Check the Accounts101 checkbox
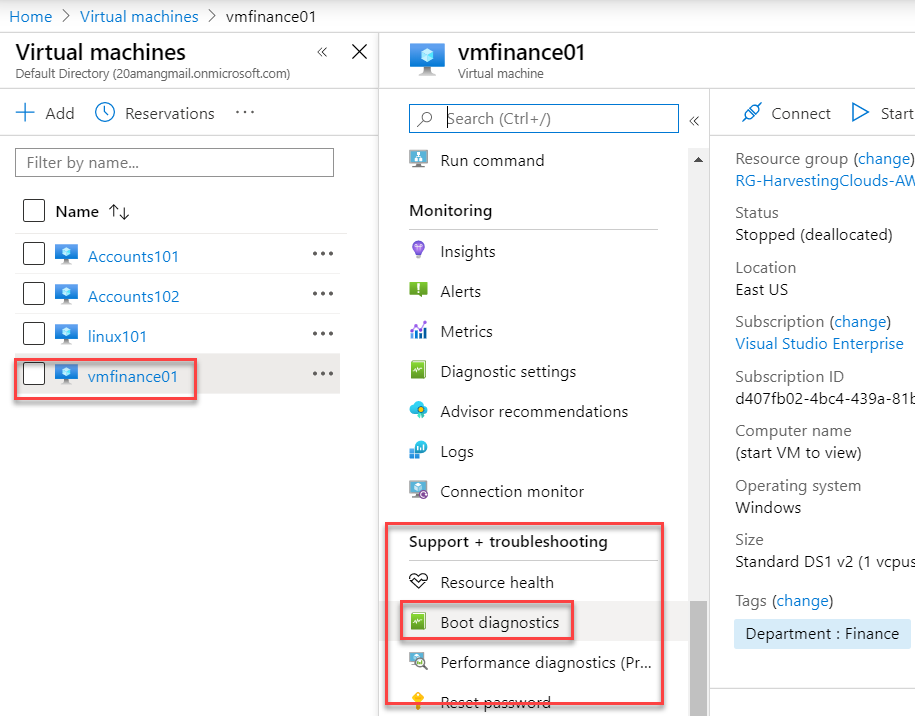The height and width of the screenshot is (716, 915). pyautogui.click(x=34, y=254)
